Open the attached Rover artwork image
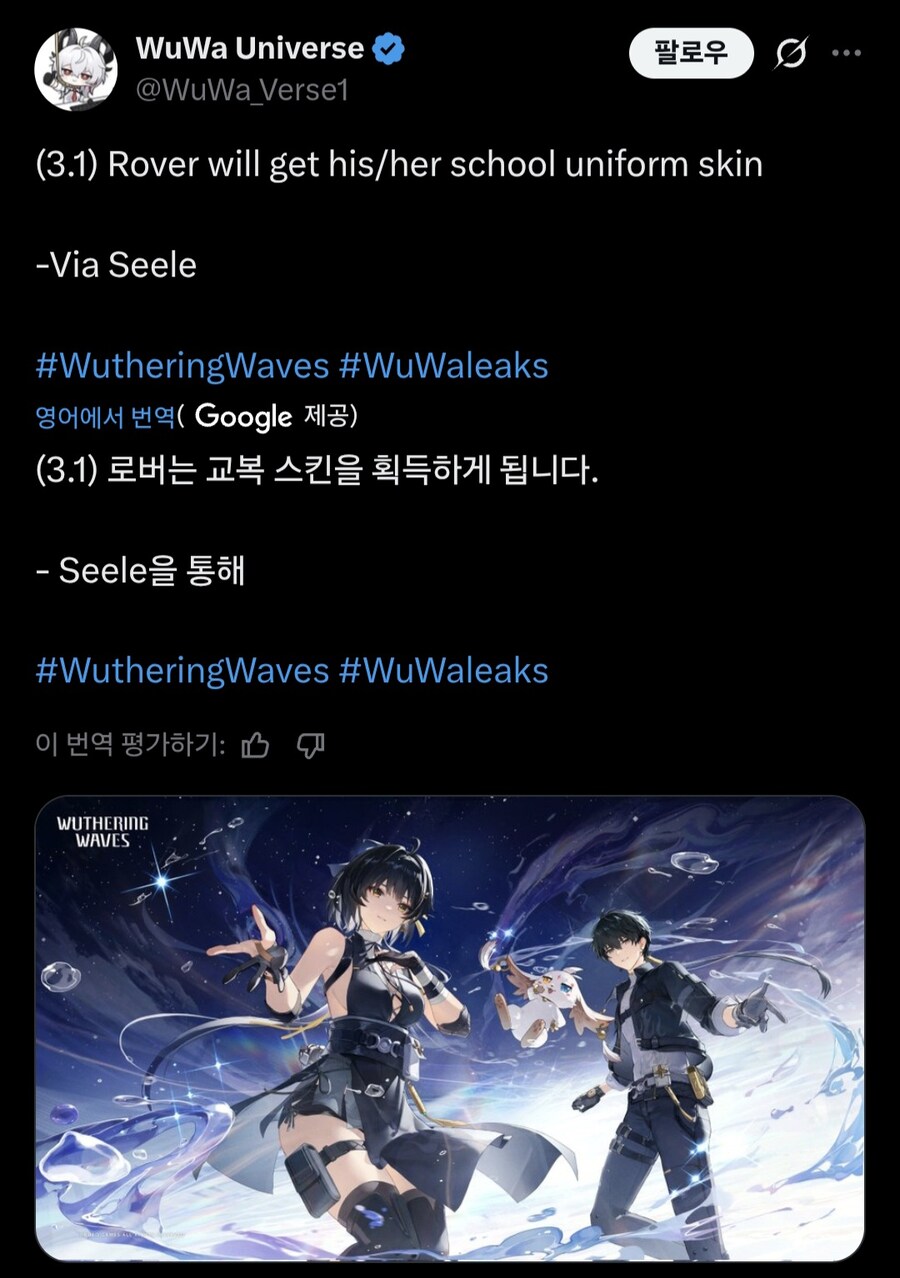900x1278 pixels. point(450,1029)
